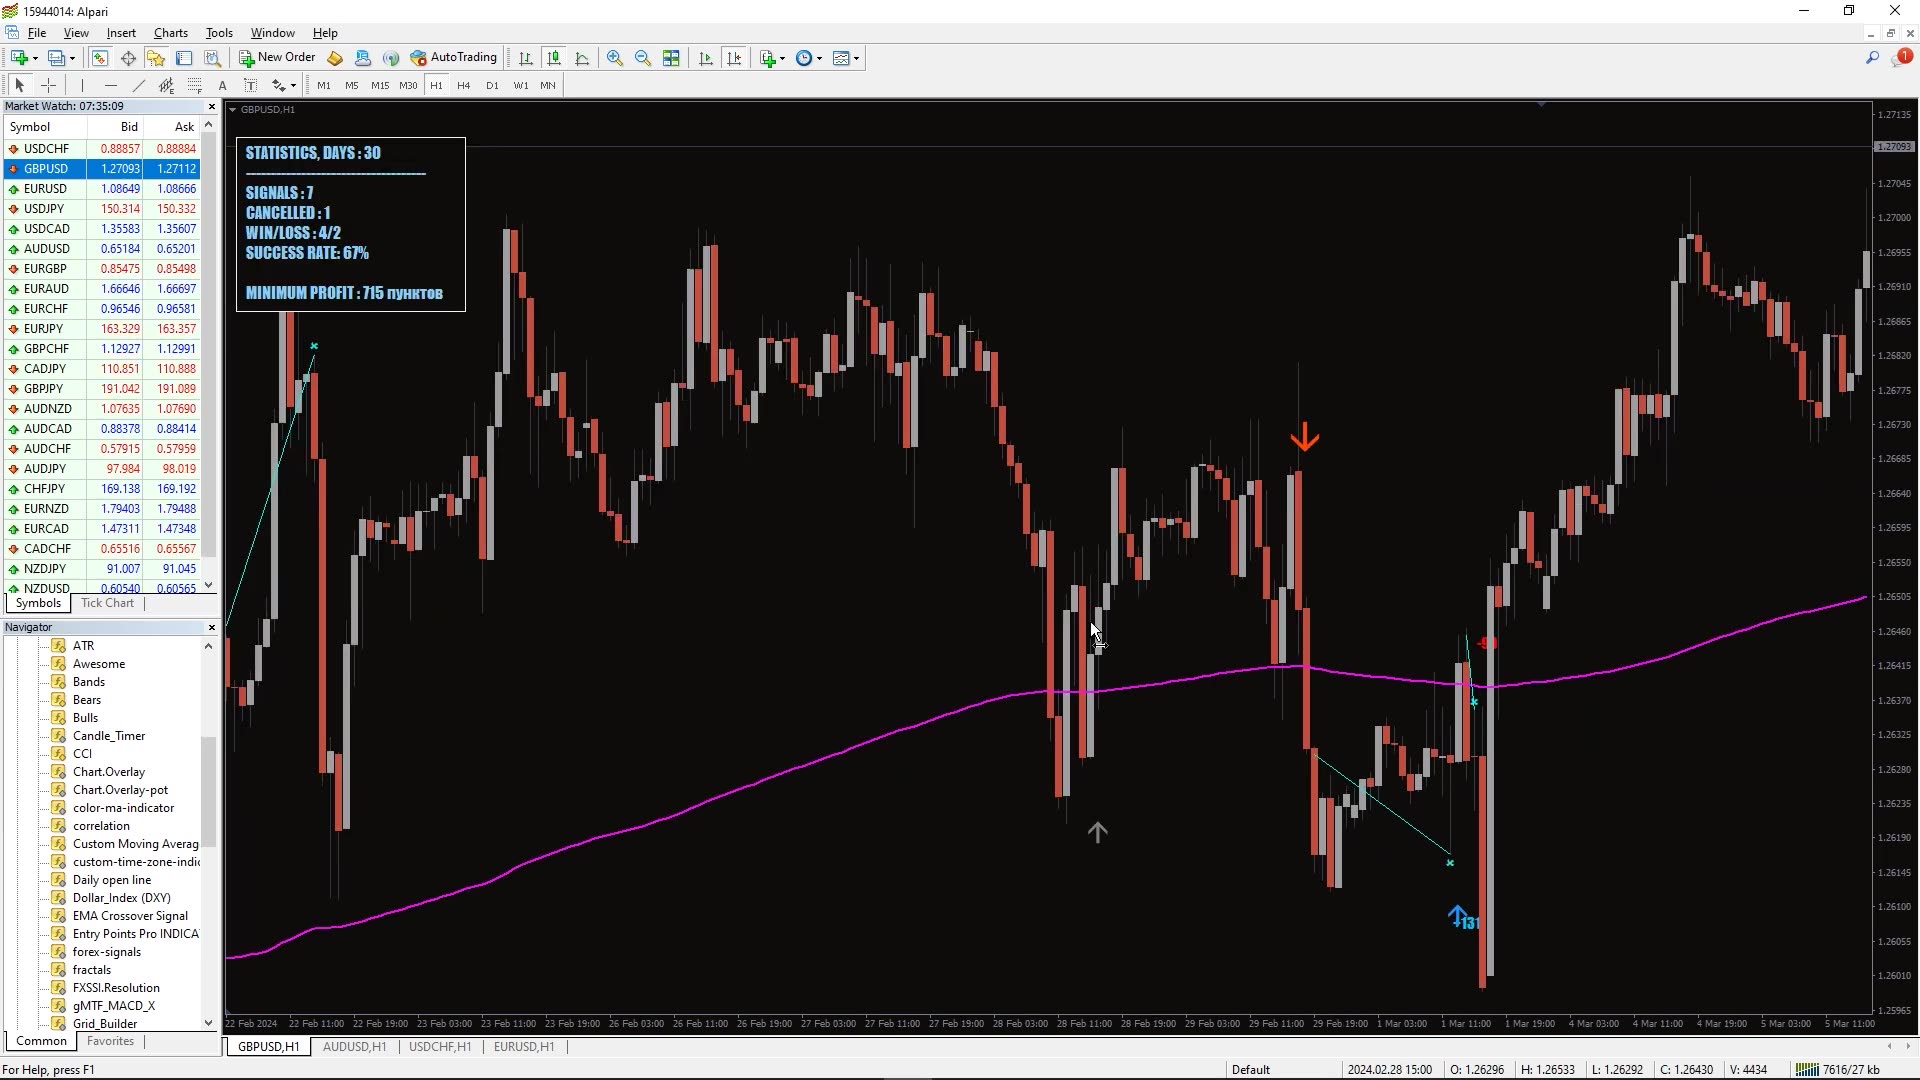Image resolution: width=1920 pixels, height=1080 pixels.
Task: Open the Favorites tab in Navigator
Action: [110, 1041]
